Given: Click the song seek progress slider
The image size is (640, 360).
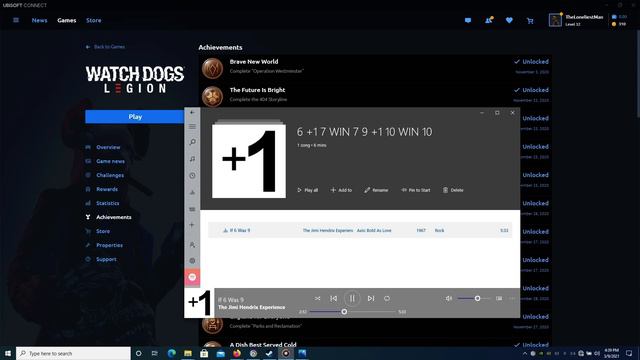Looking at the screenshot, I should [x=352, y=311].
